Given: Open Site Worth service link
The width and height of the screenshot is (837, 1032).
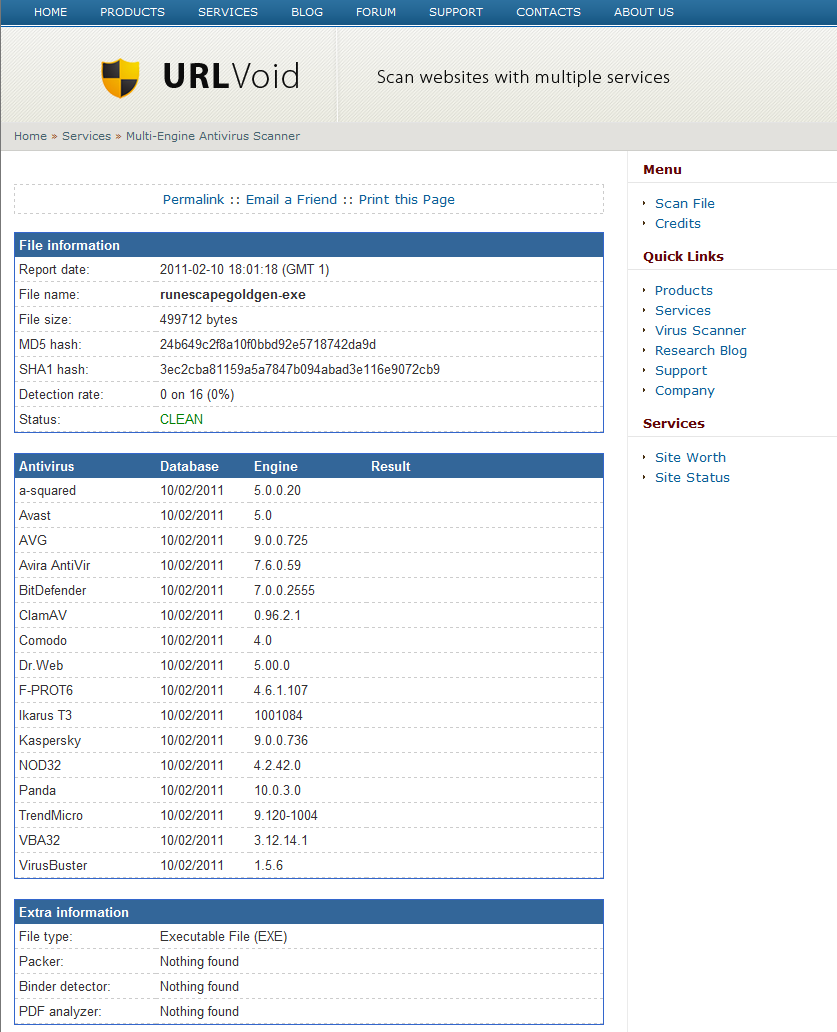Looking at the screenshot, I should (x=690, y=457).
